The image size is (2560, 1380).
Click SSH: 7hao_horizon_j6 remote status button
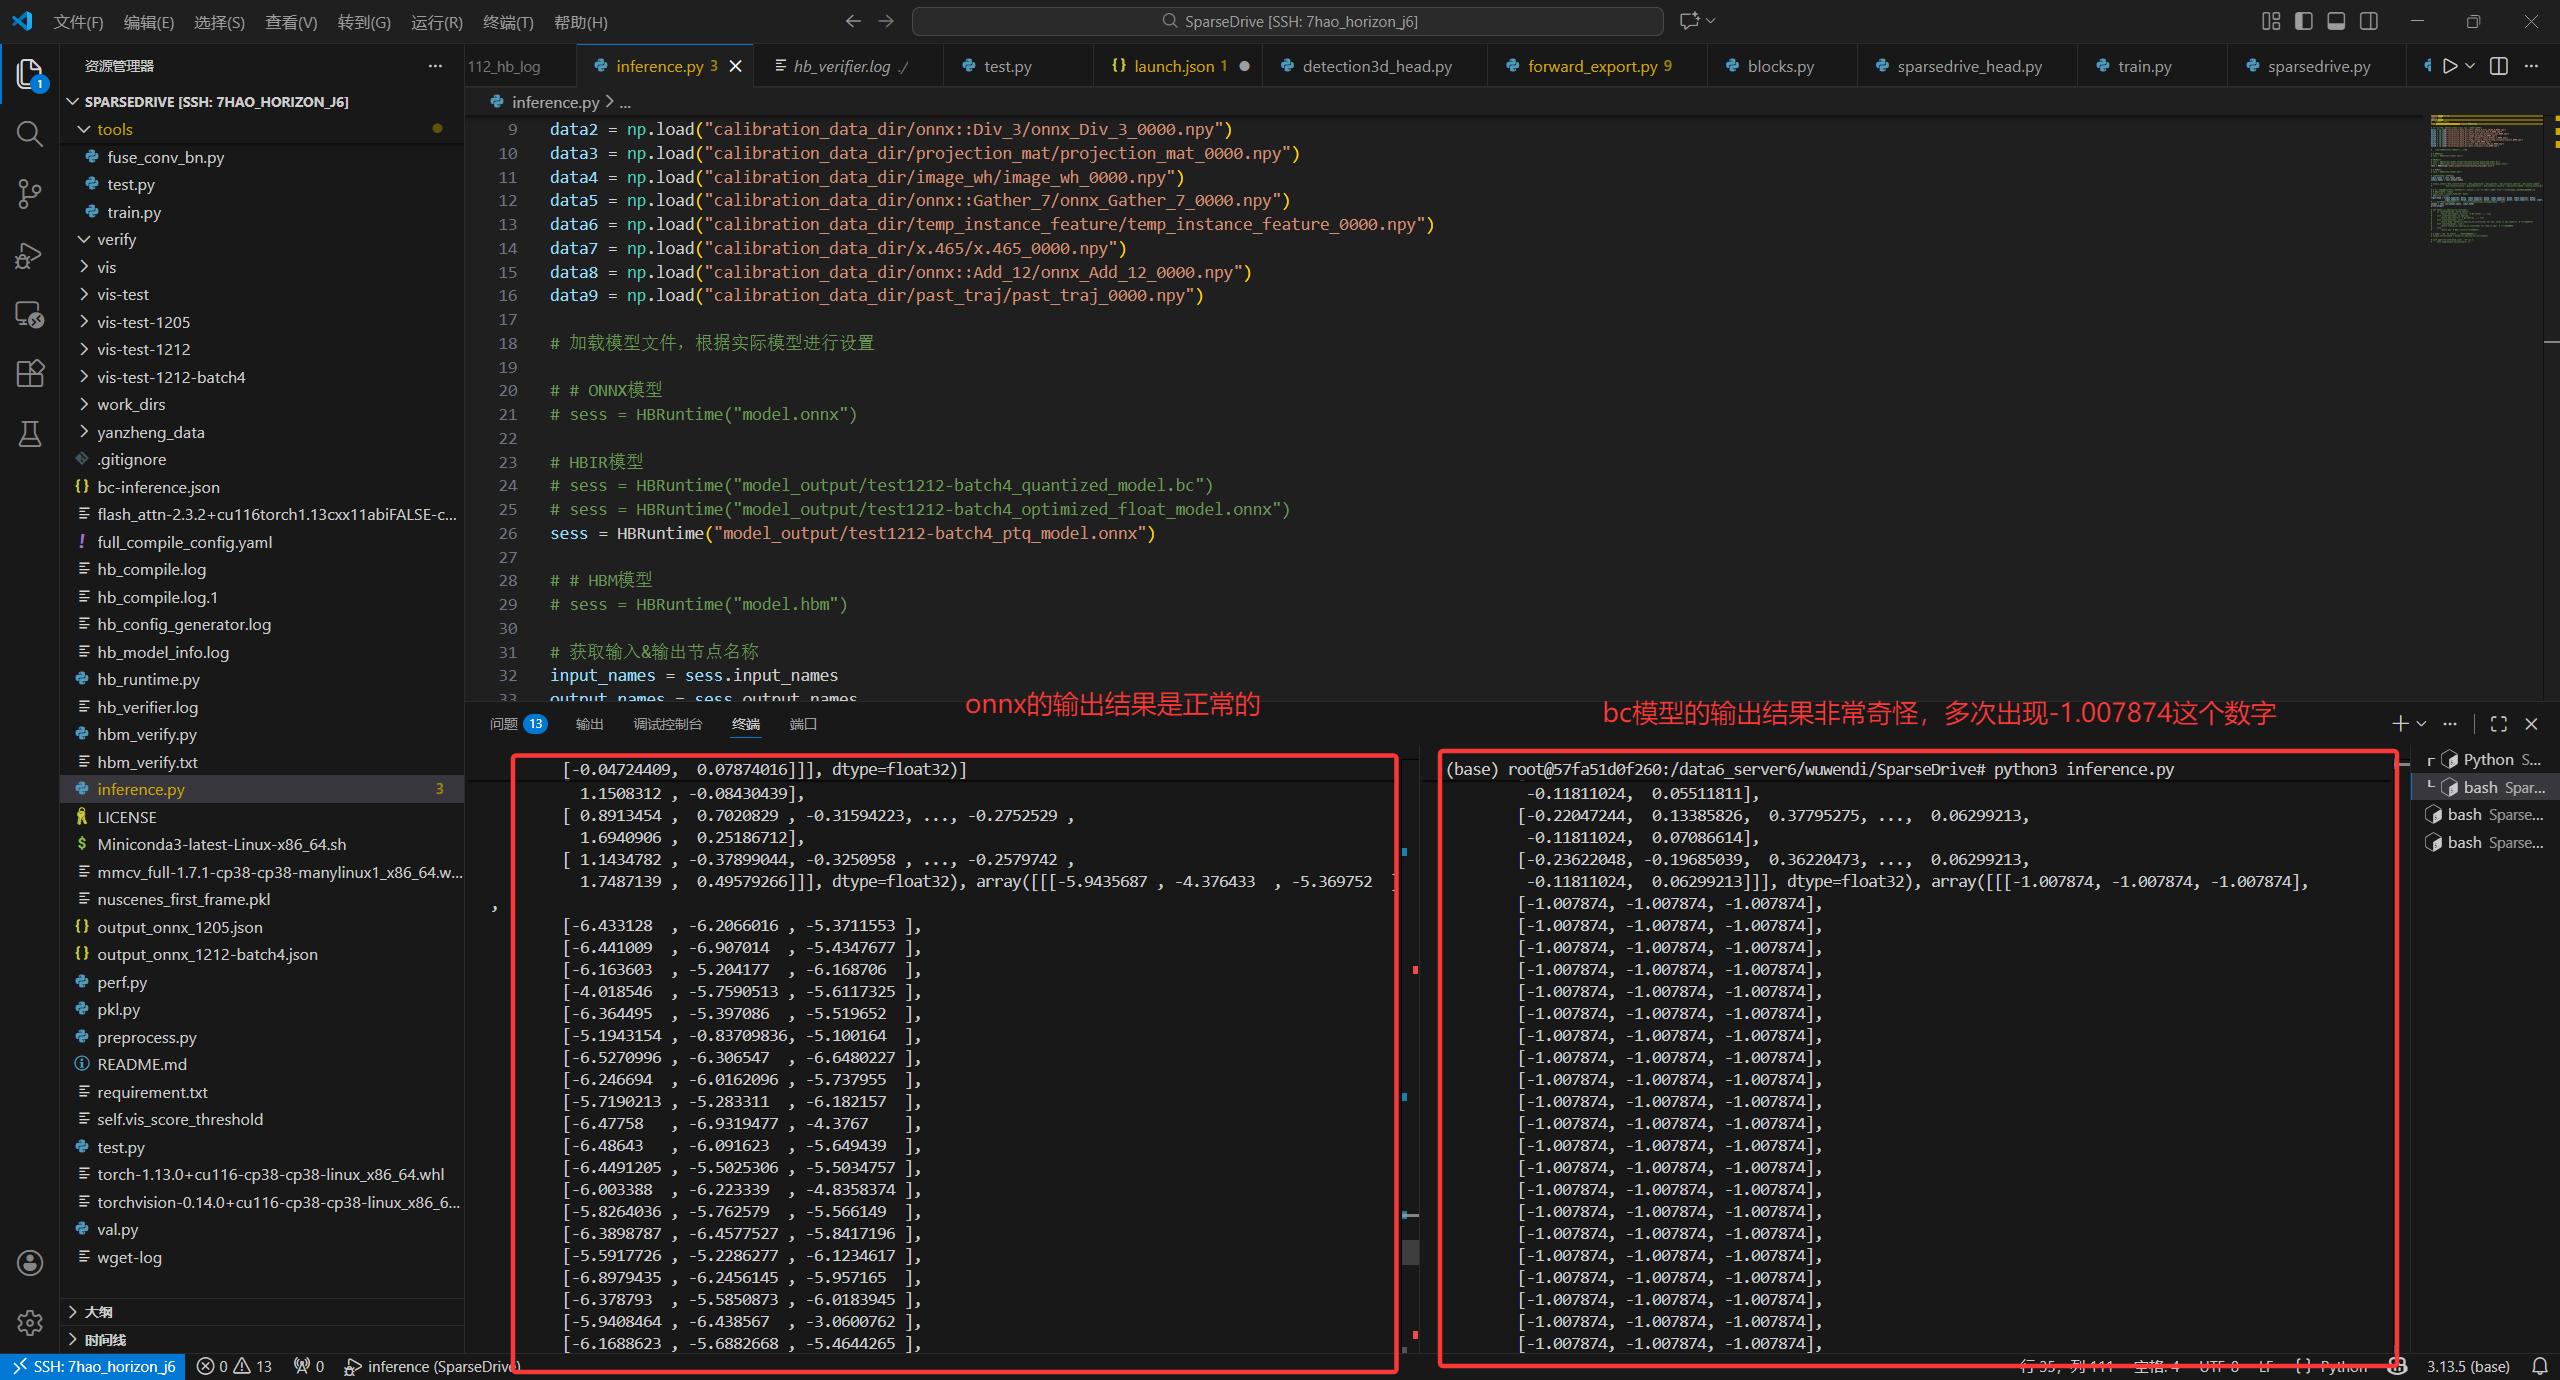tap(93, 1366)
